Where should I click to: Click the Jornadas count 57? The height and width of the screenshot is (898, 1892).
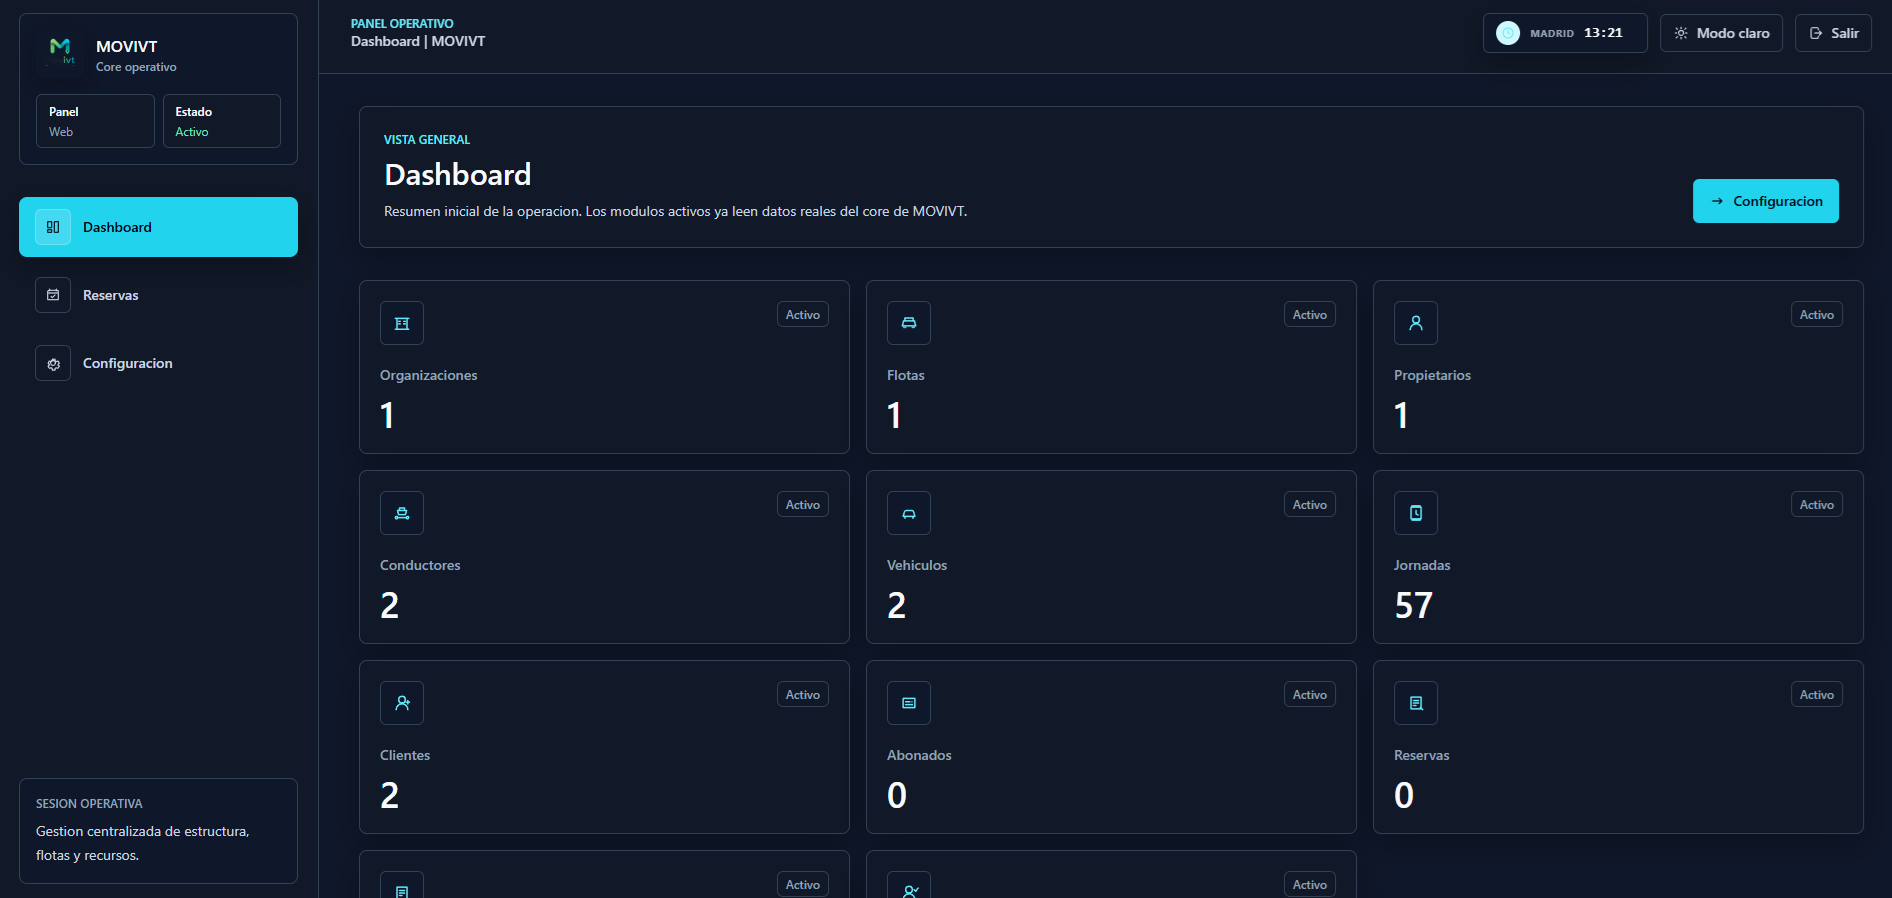1414,605
